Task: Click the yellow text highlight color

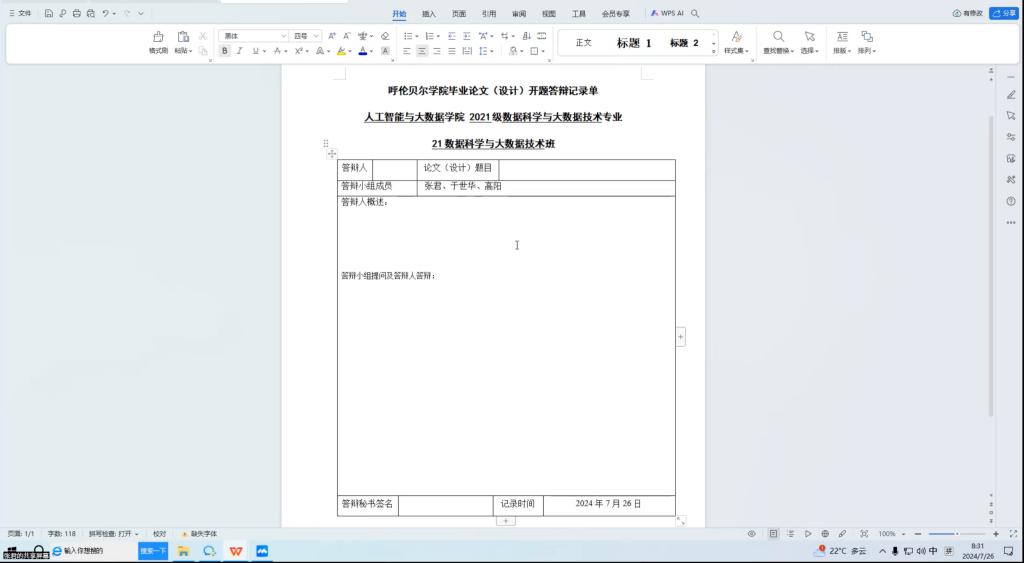Action: tap(341, 51)
